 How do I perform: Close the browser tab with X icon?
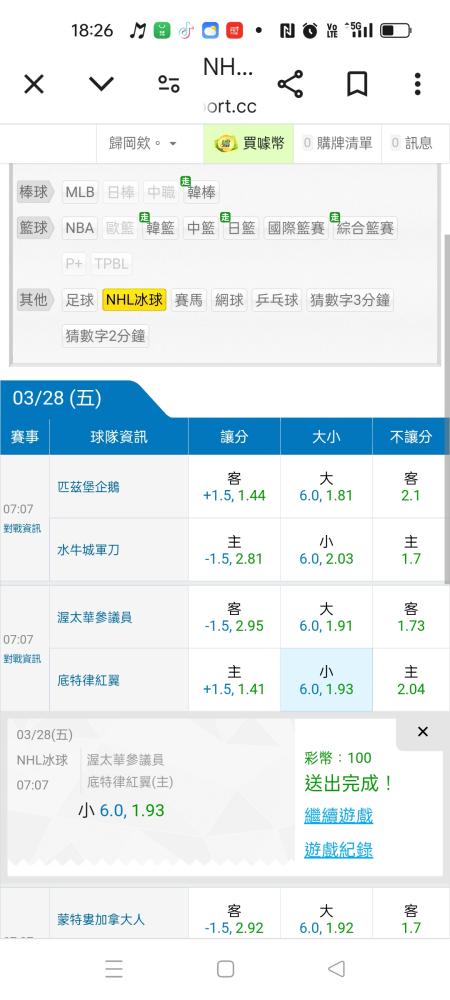(x=34, y=84)
